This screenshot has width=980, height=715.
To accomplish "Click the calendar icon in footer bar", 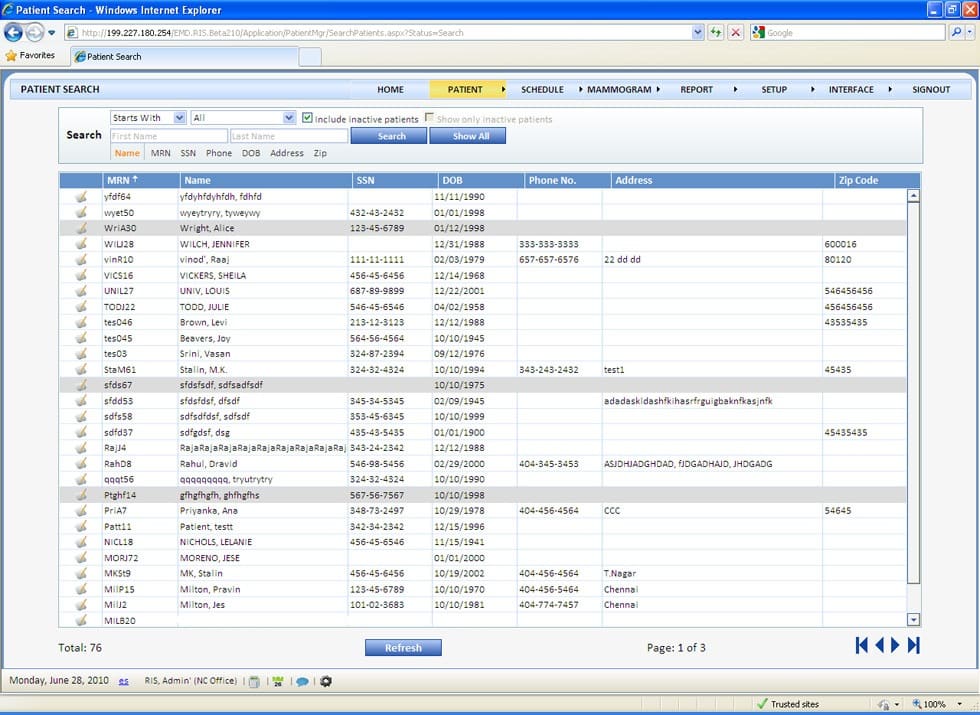I will tap(278, 681).
